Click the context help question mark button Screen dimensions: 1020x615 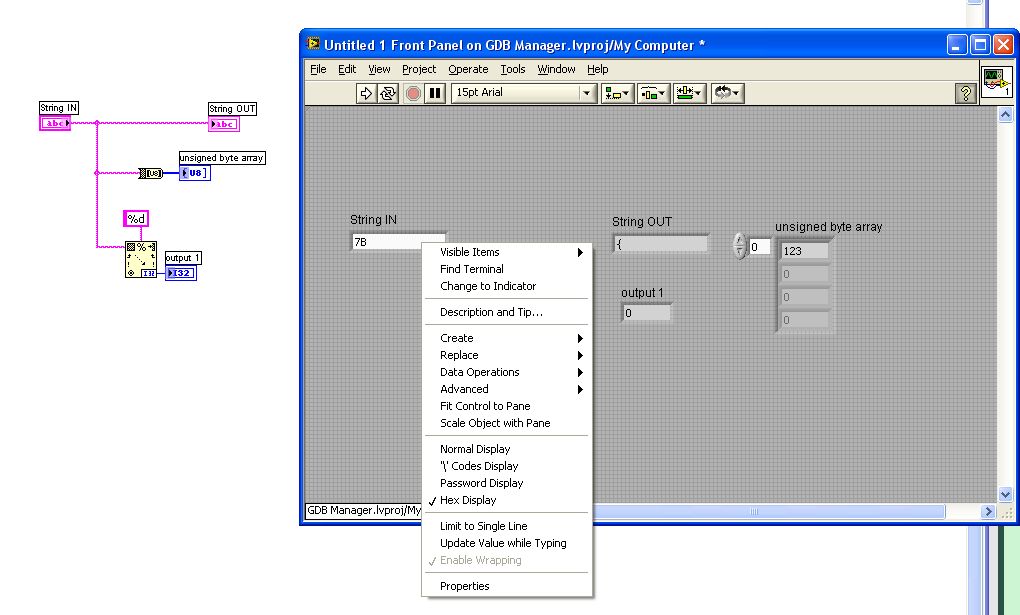pos(965,93)
